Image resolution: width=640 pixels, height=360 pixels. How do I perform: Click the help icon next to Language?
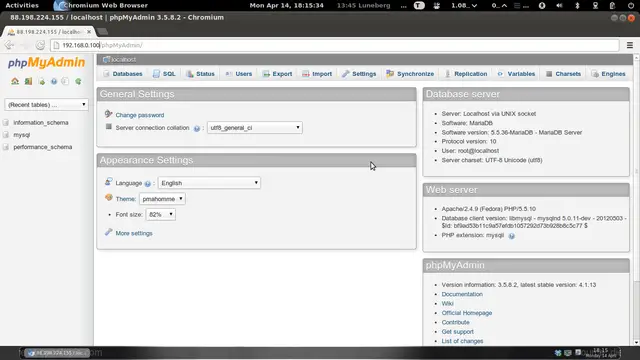[148, 184]
